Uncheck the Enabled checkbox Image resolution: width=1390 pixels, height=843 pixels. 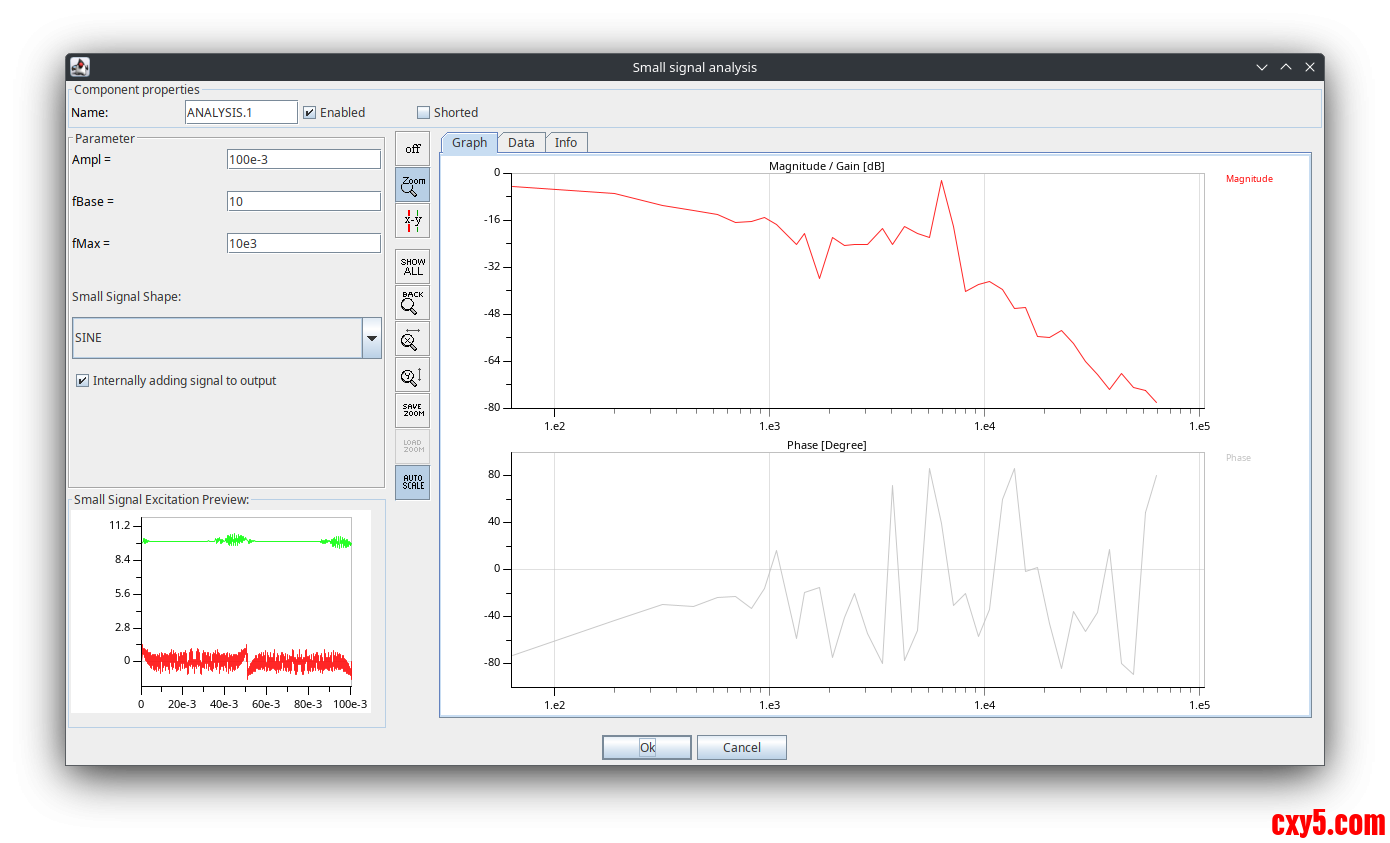point(310,113)
